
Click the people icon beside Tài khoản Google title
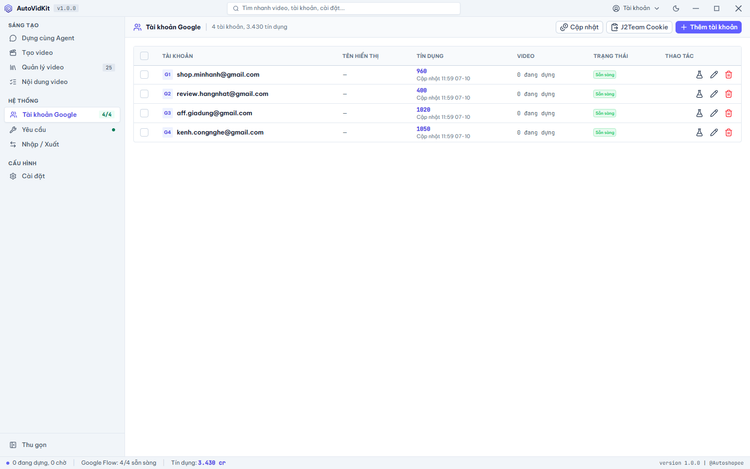137,27
